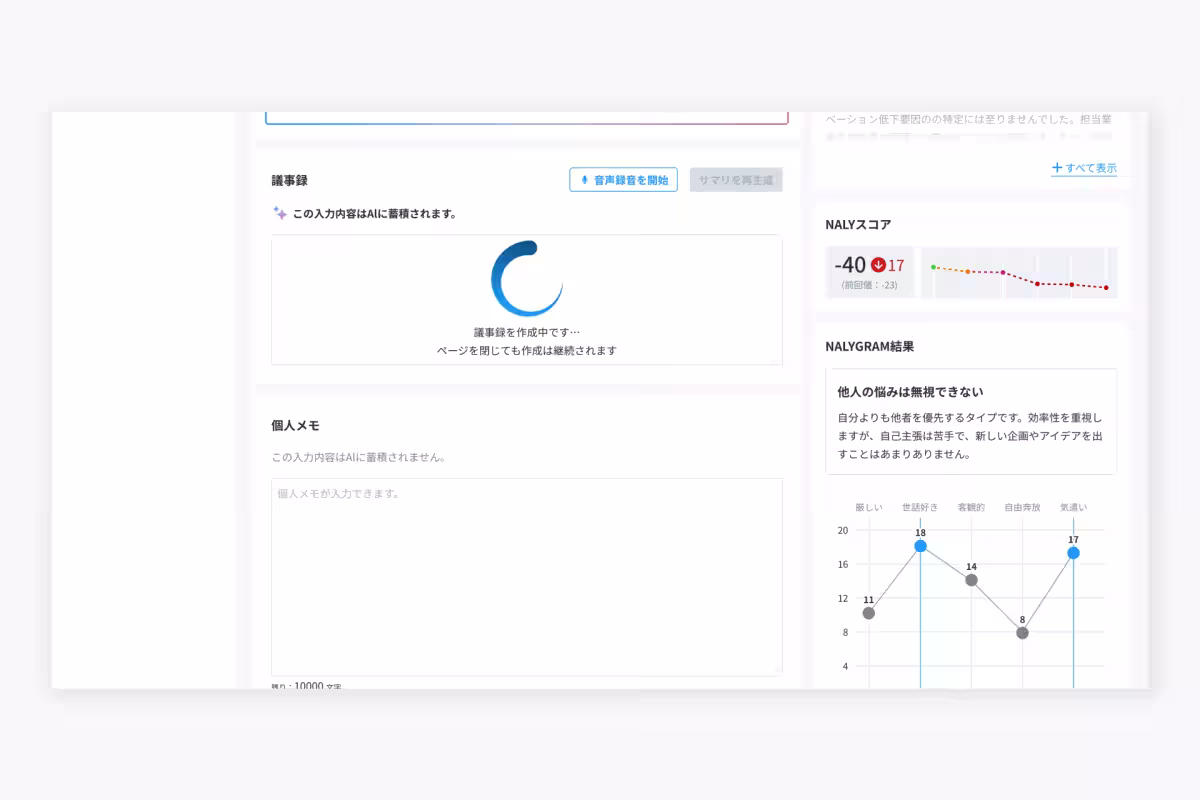Click the grayed-out サマリを再生成 button
The width and height of the screenshot is (1200, 800).
[736, 179]
